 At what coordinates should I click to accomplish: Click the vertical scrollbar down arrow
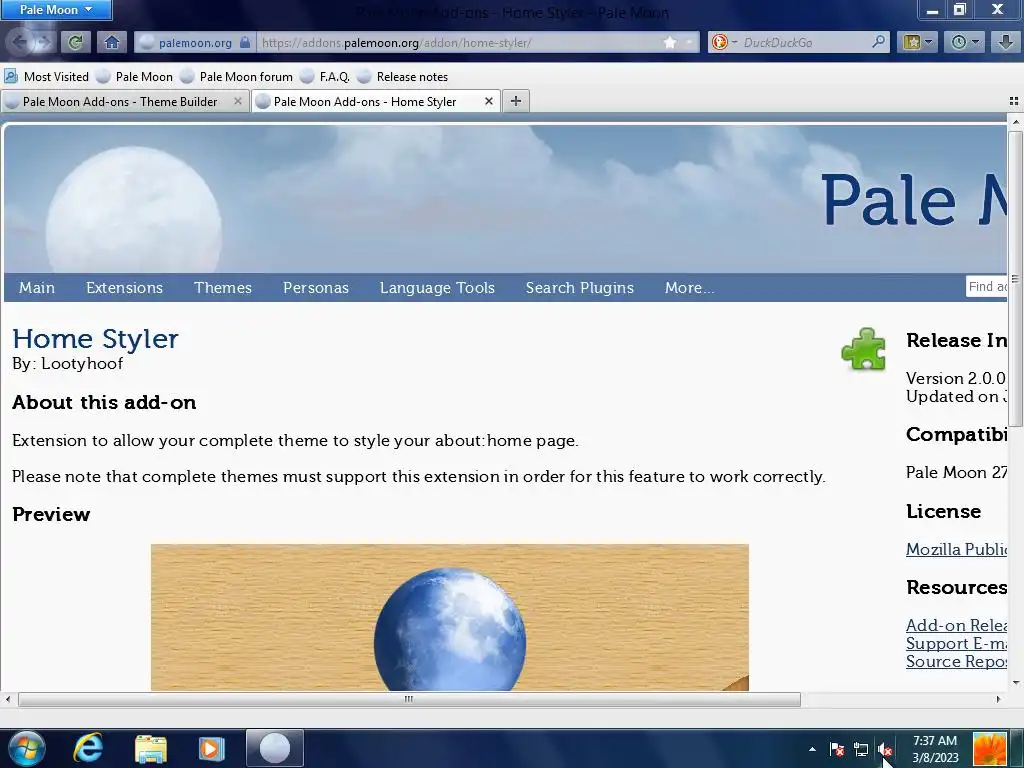click(x=1015, y=683)
